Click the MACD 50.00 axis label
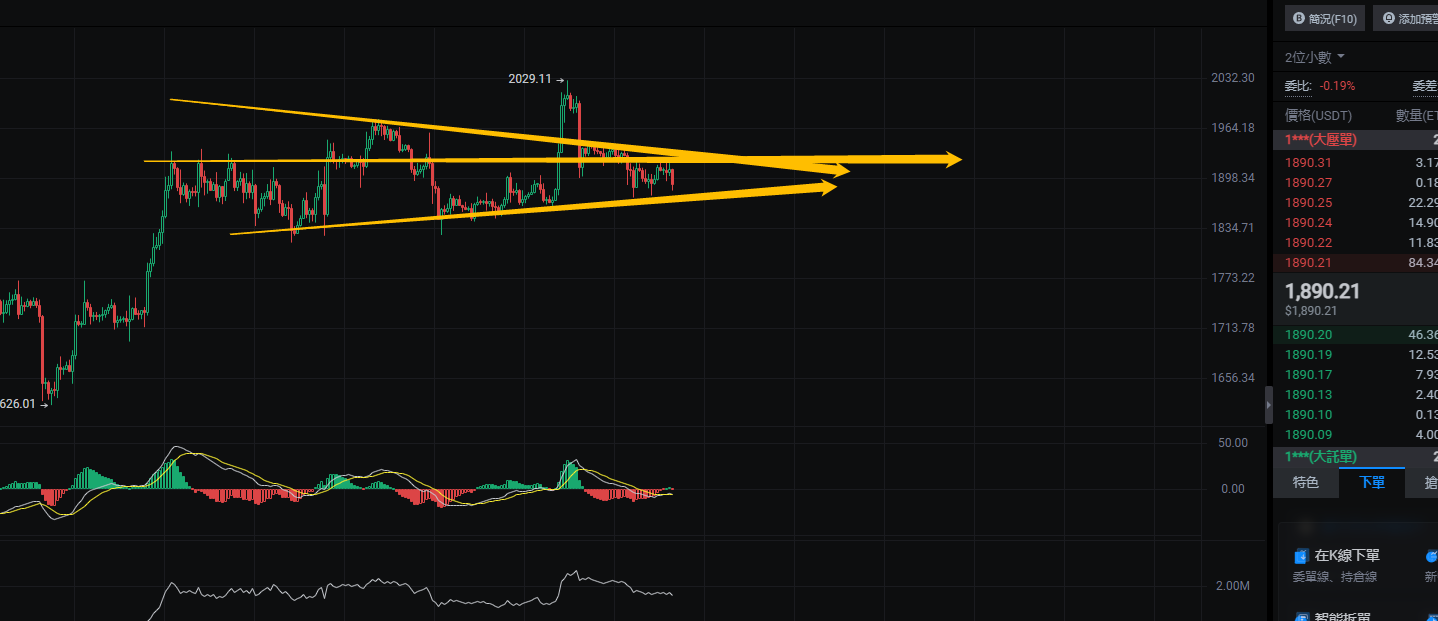 (x=1232, y=442)
